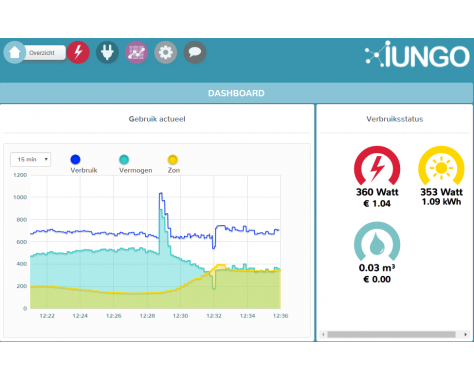This screenshot has width=474, height=380.
Task: Click the Zon legend label
Action: point(174,170)
